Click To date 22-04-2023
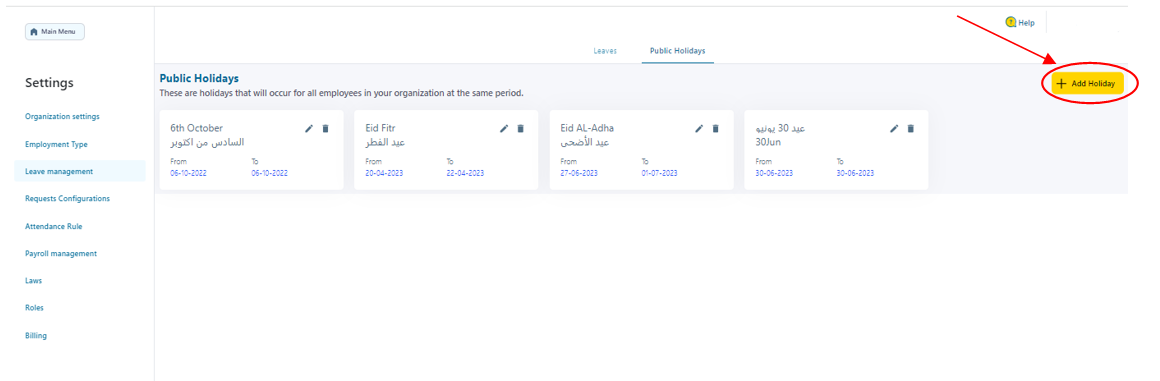The height and width of the screenshot is (381, 1160). click(x=465, y=173)
